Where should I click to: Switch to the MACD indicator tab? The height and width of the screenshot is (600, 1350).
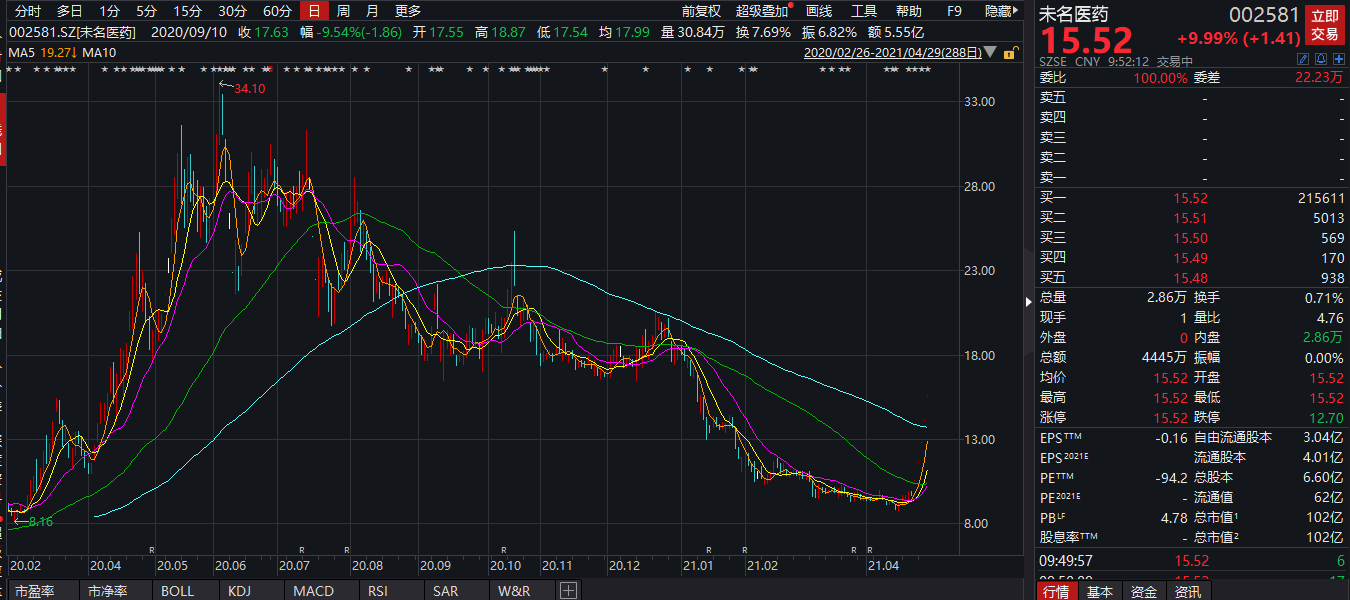(313, 591)
